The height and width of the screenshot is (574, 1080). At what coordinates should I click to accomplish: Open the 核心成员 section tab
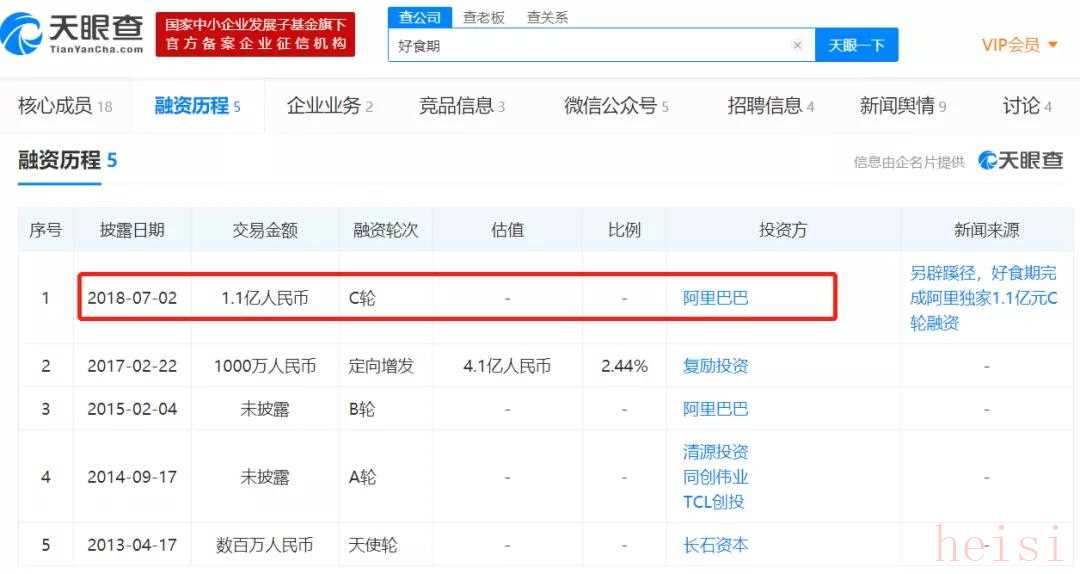pos(65,105)
